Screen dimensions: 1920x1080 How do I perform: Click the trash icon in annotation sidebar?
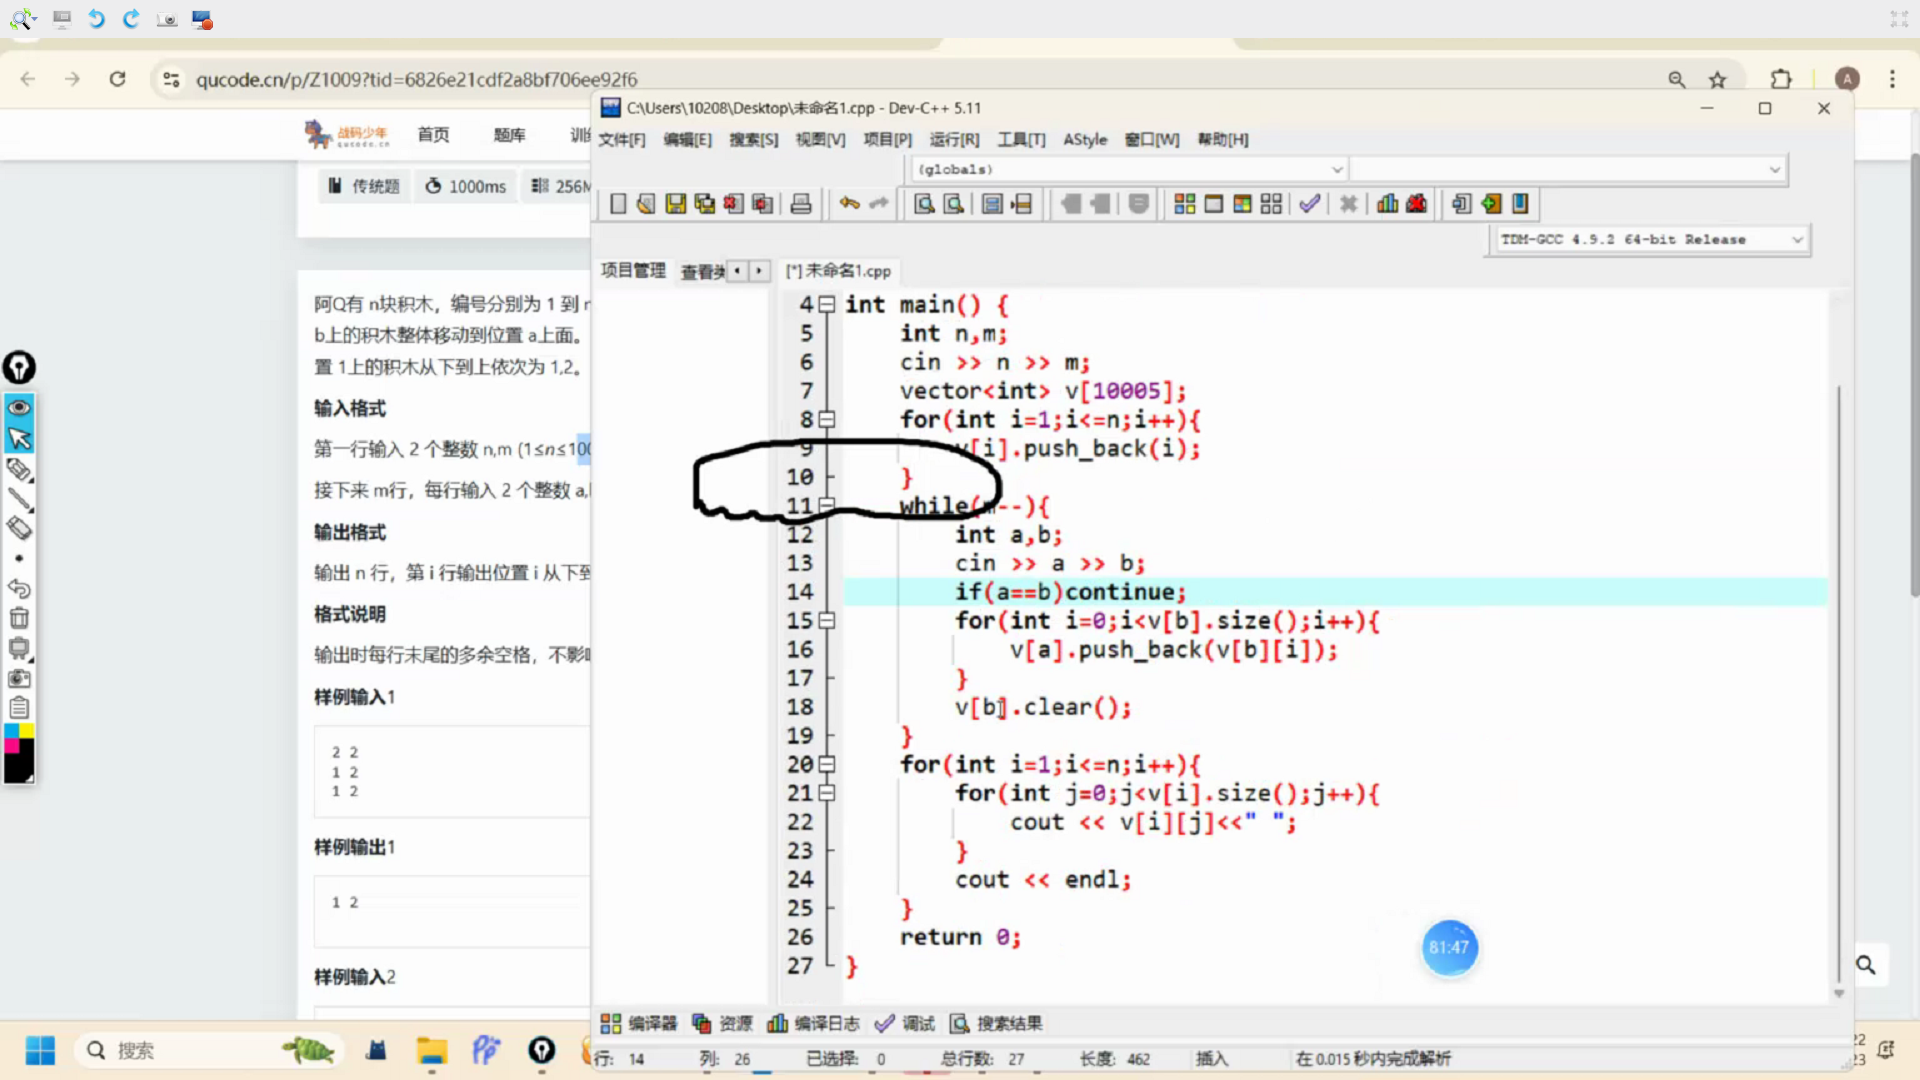[x=19, y=618]
